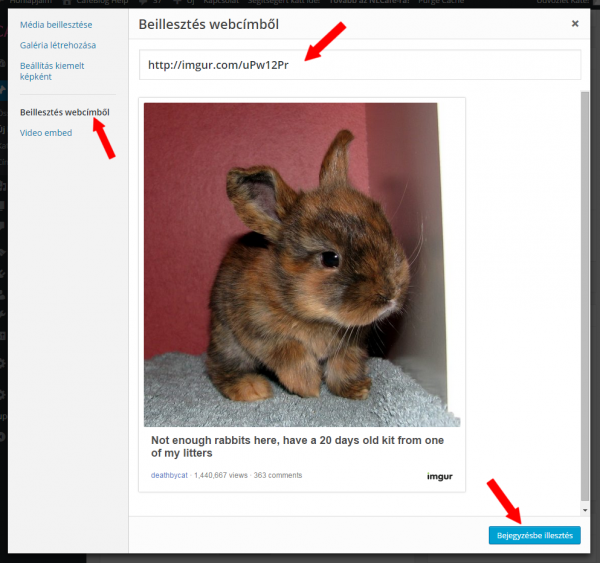The height and width of the screenshot is (563, 600).
Task: Open the deathbycat author link
Action: coord(169,475)
